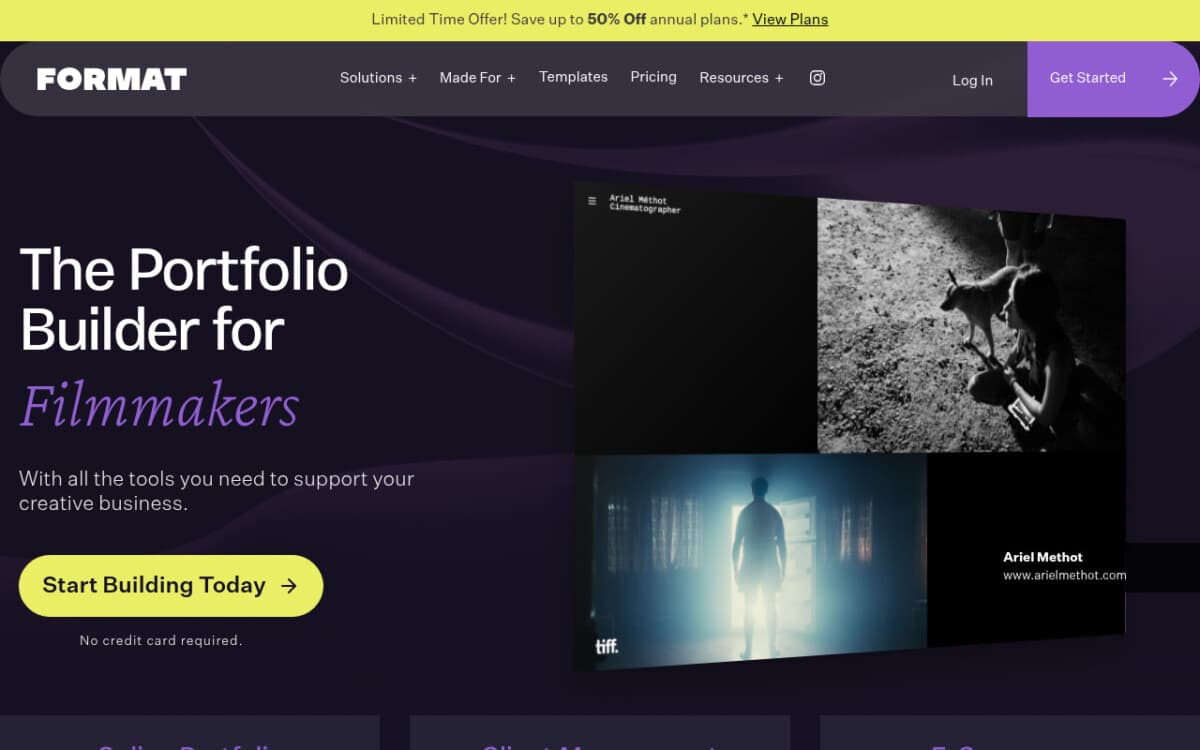Follow the View Plans link

(790, 19)
